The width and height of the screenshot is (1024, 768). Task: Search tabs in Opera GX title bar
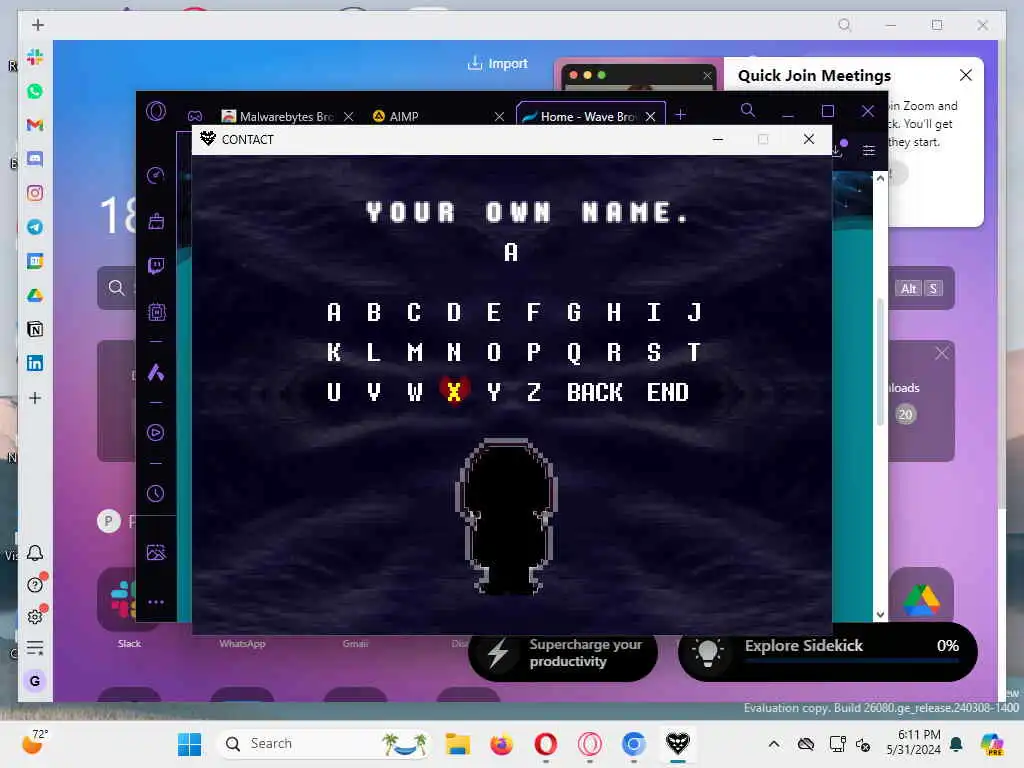[x=748, y=110]
